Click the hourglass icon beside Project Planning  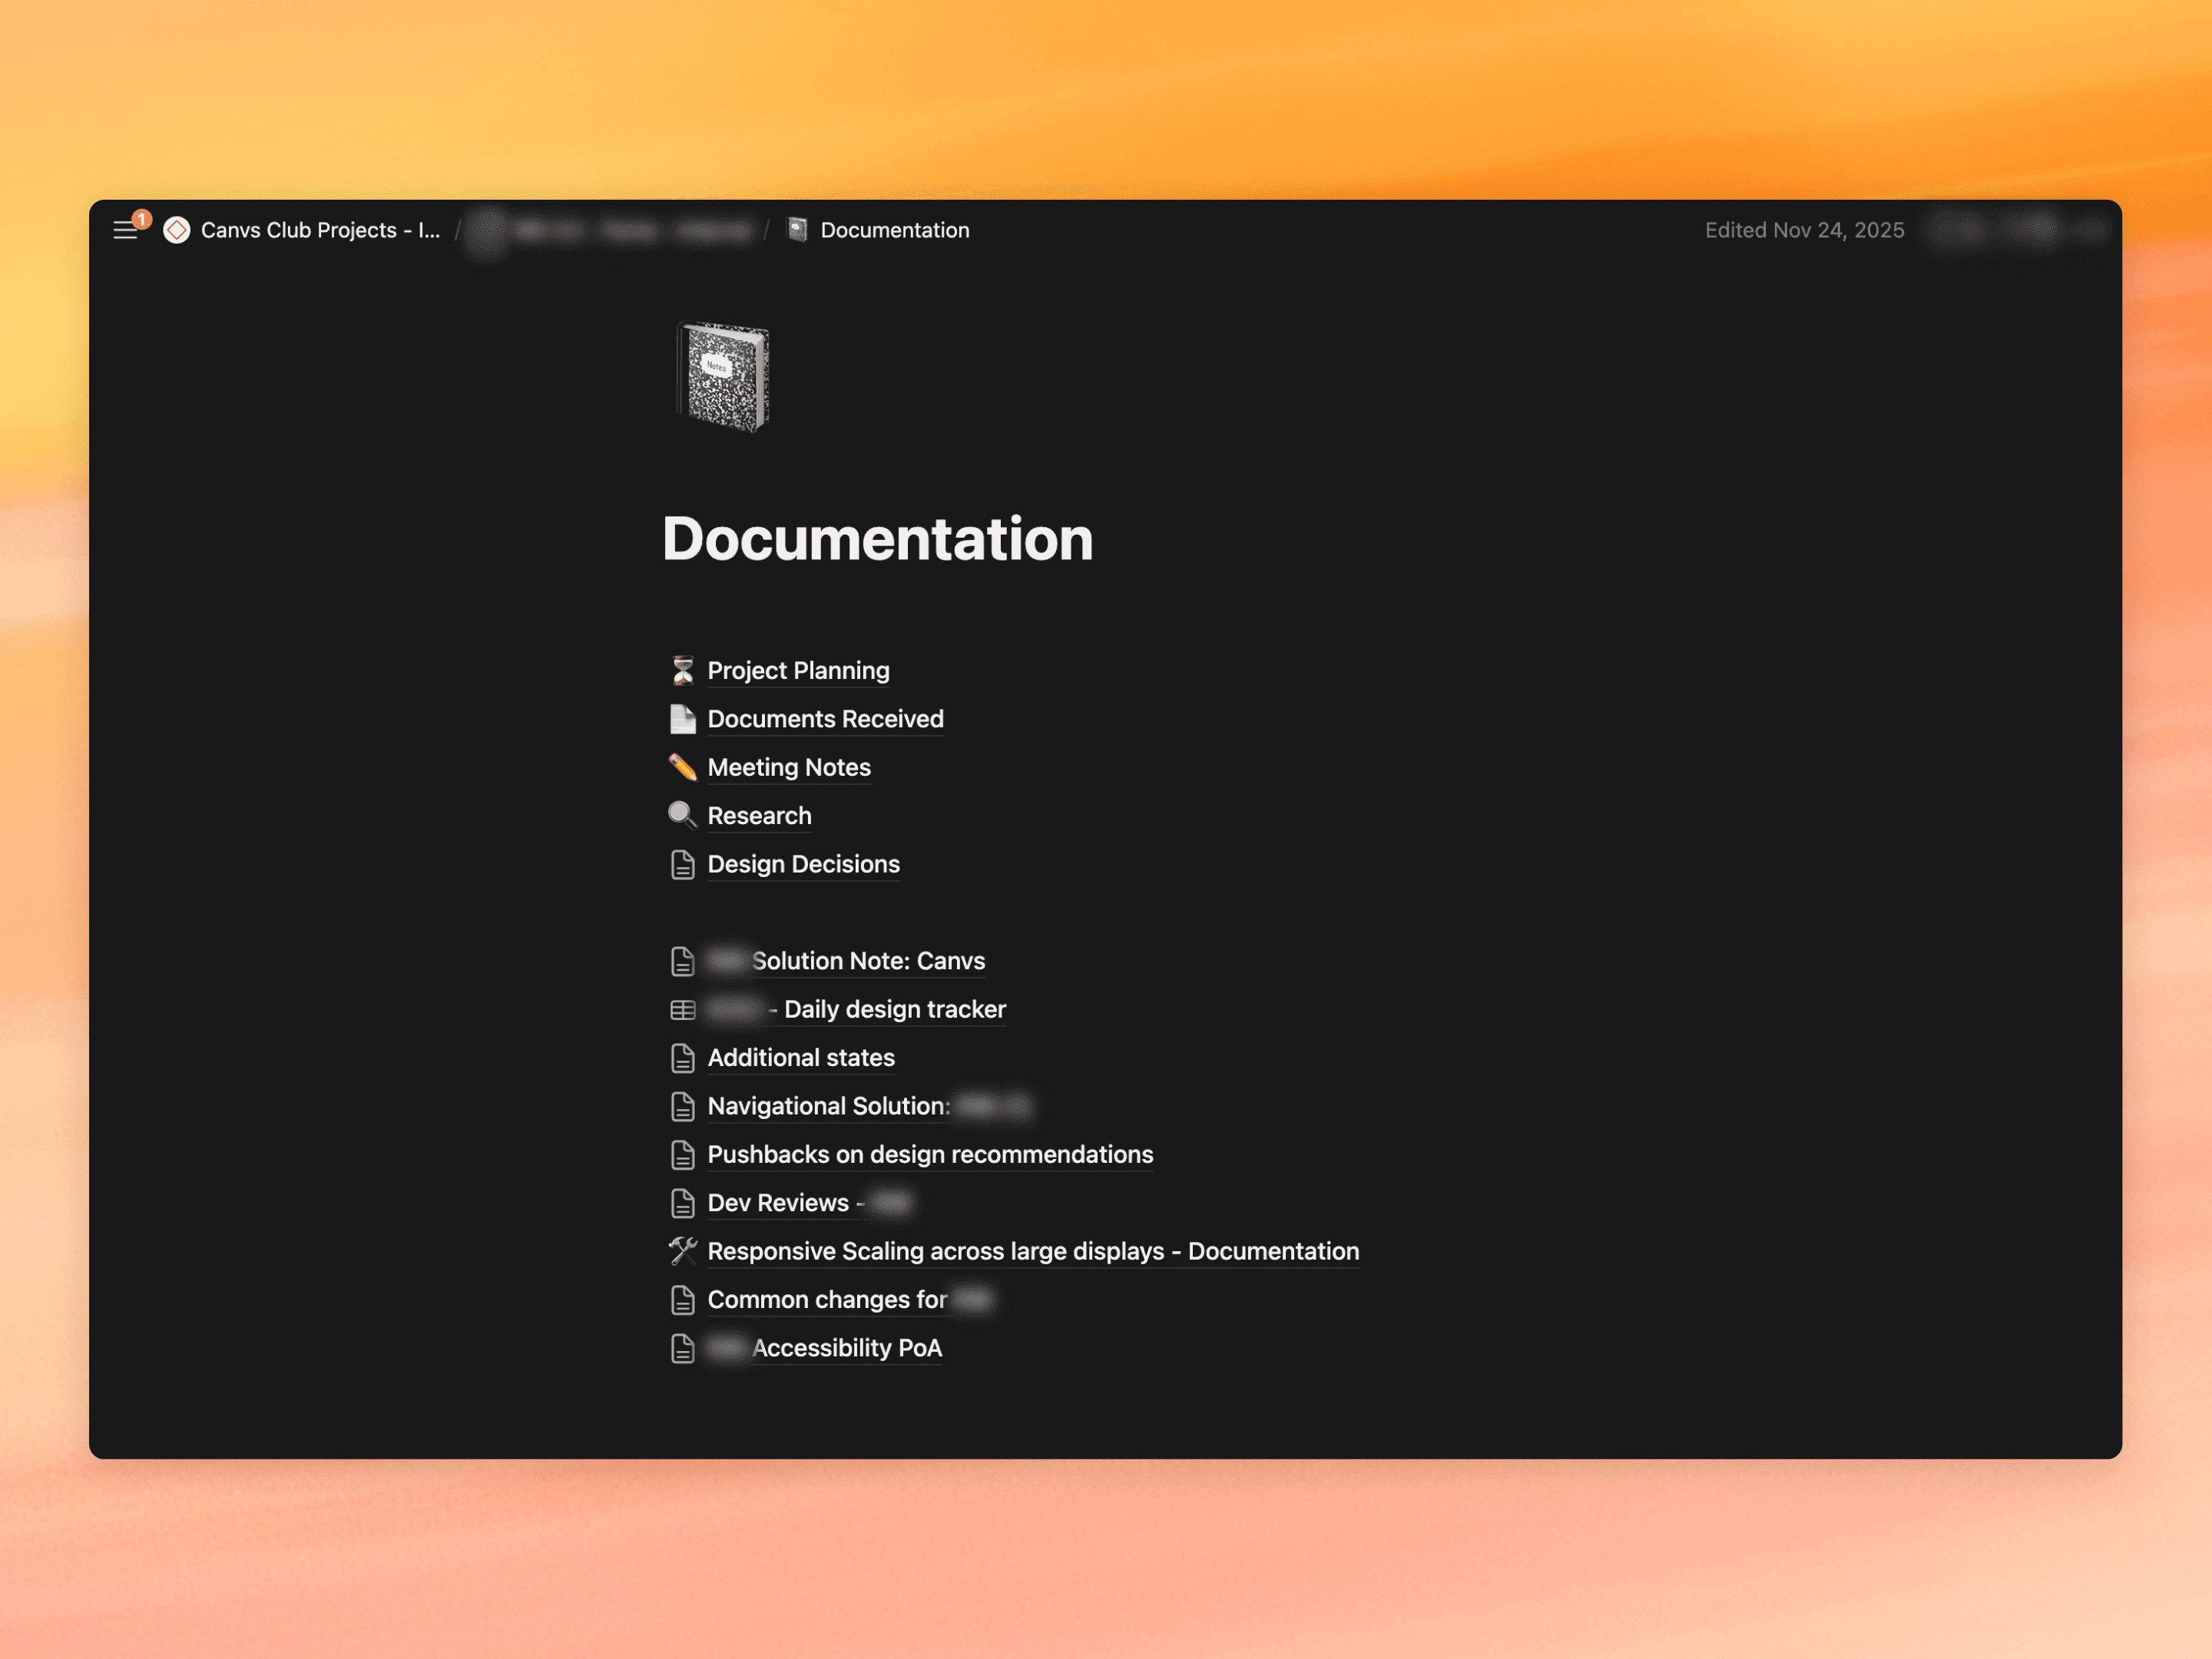tap(684, 670)
